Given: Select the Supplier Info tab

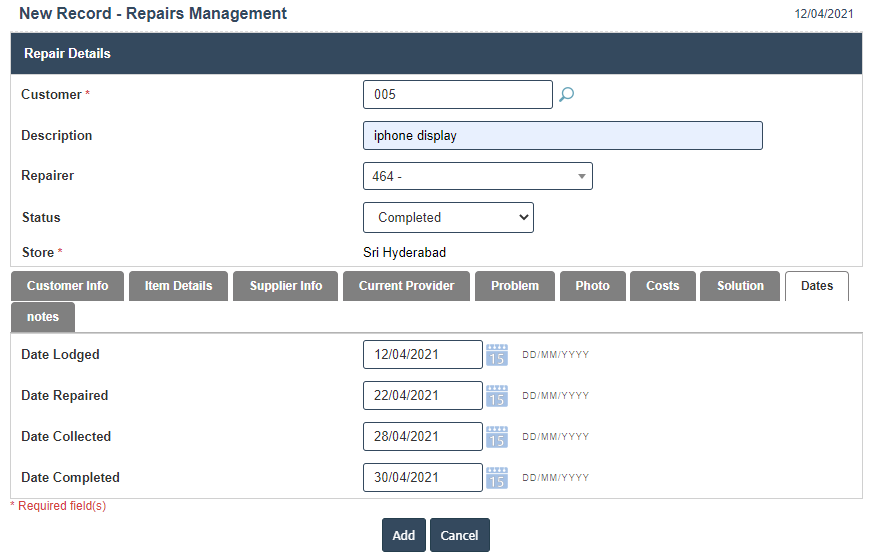Looking at the screenshot, I should (x=286, y=286).
